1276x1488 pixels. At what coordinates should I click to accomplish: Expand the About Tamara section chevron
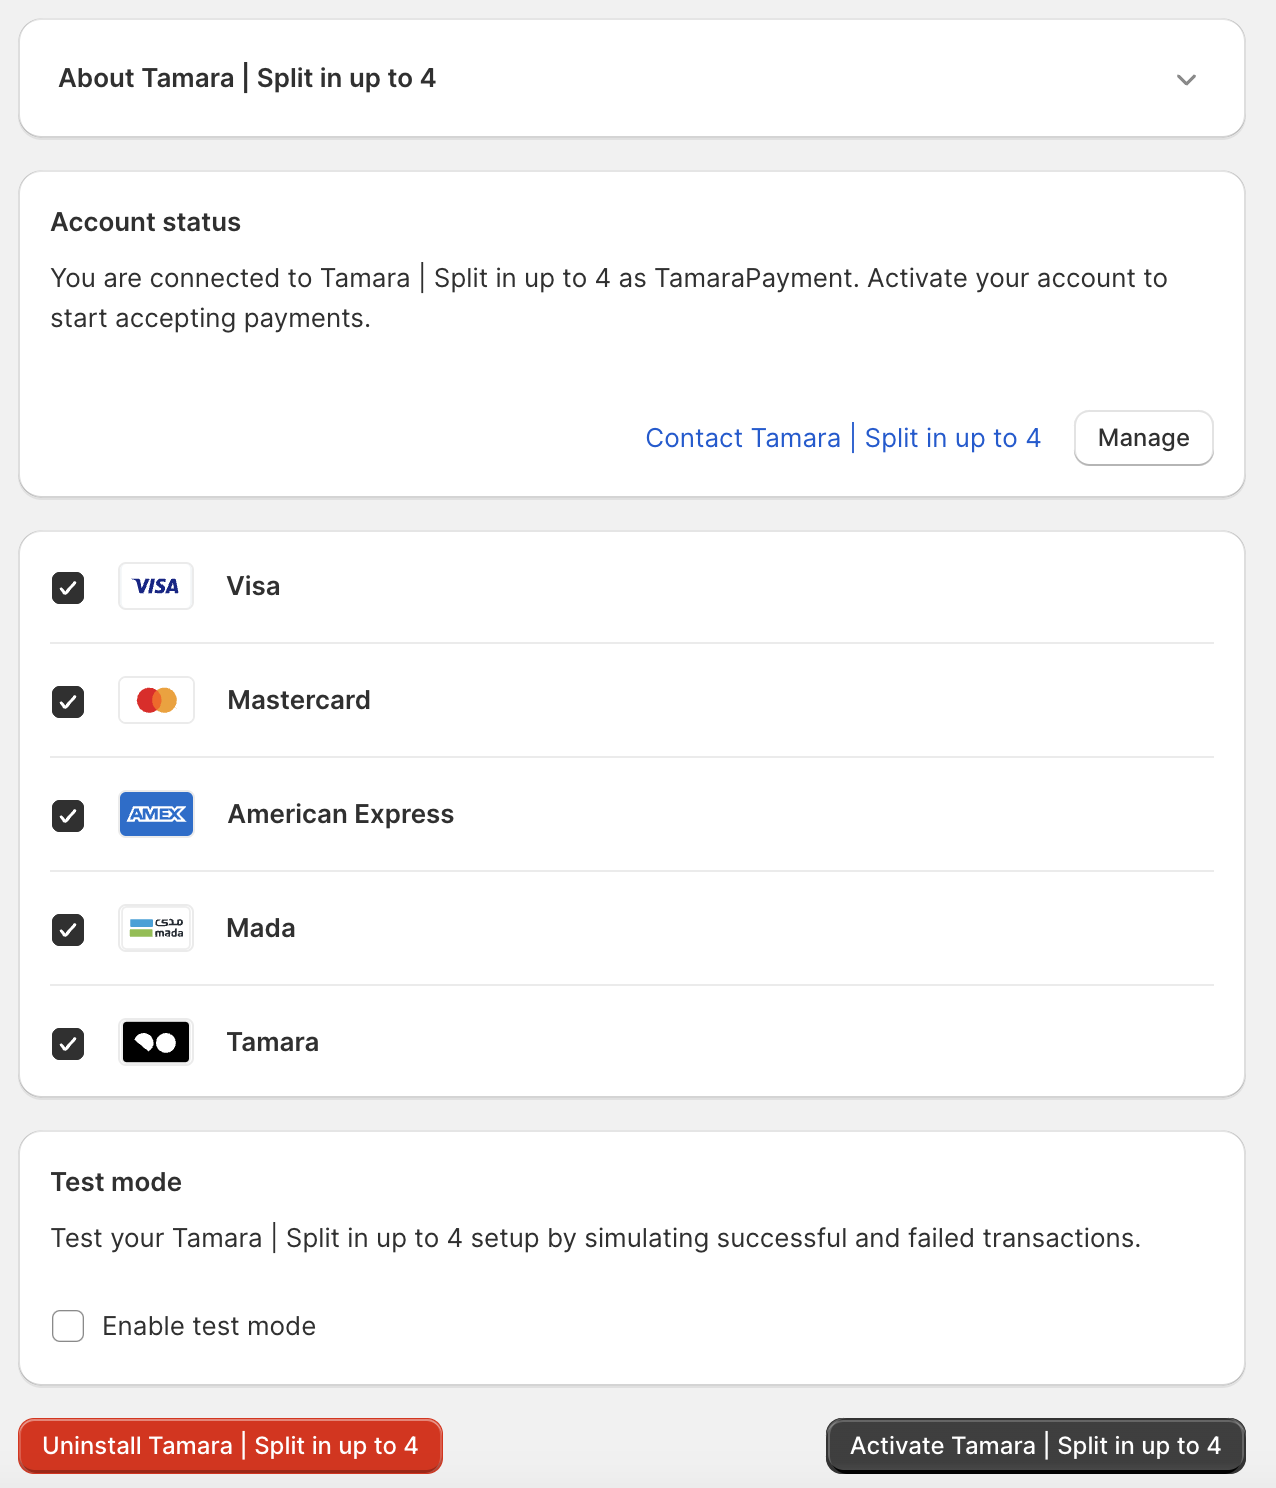click(1186, 80)
